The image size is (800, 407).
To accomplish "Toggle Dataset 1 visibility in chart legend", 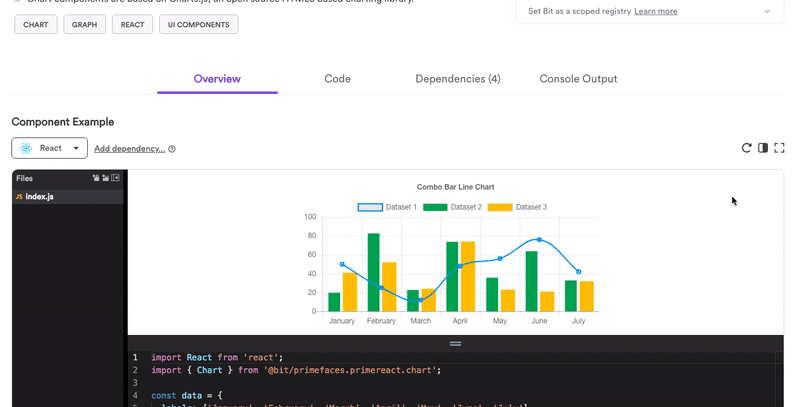I will 370,207.
